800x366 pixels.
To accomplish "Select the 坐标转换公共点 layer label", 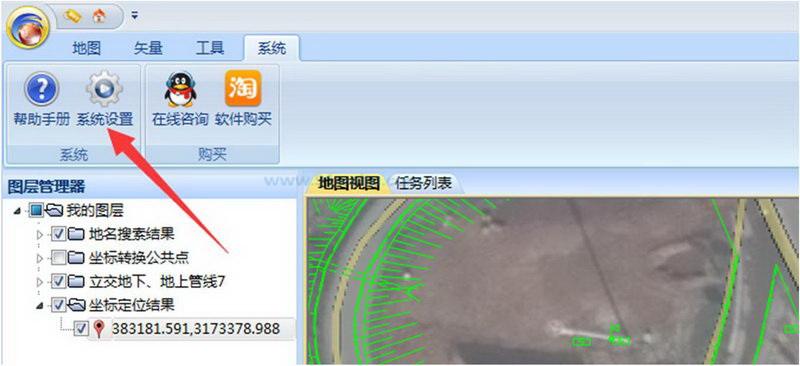I will [x=139, y=258].
